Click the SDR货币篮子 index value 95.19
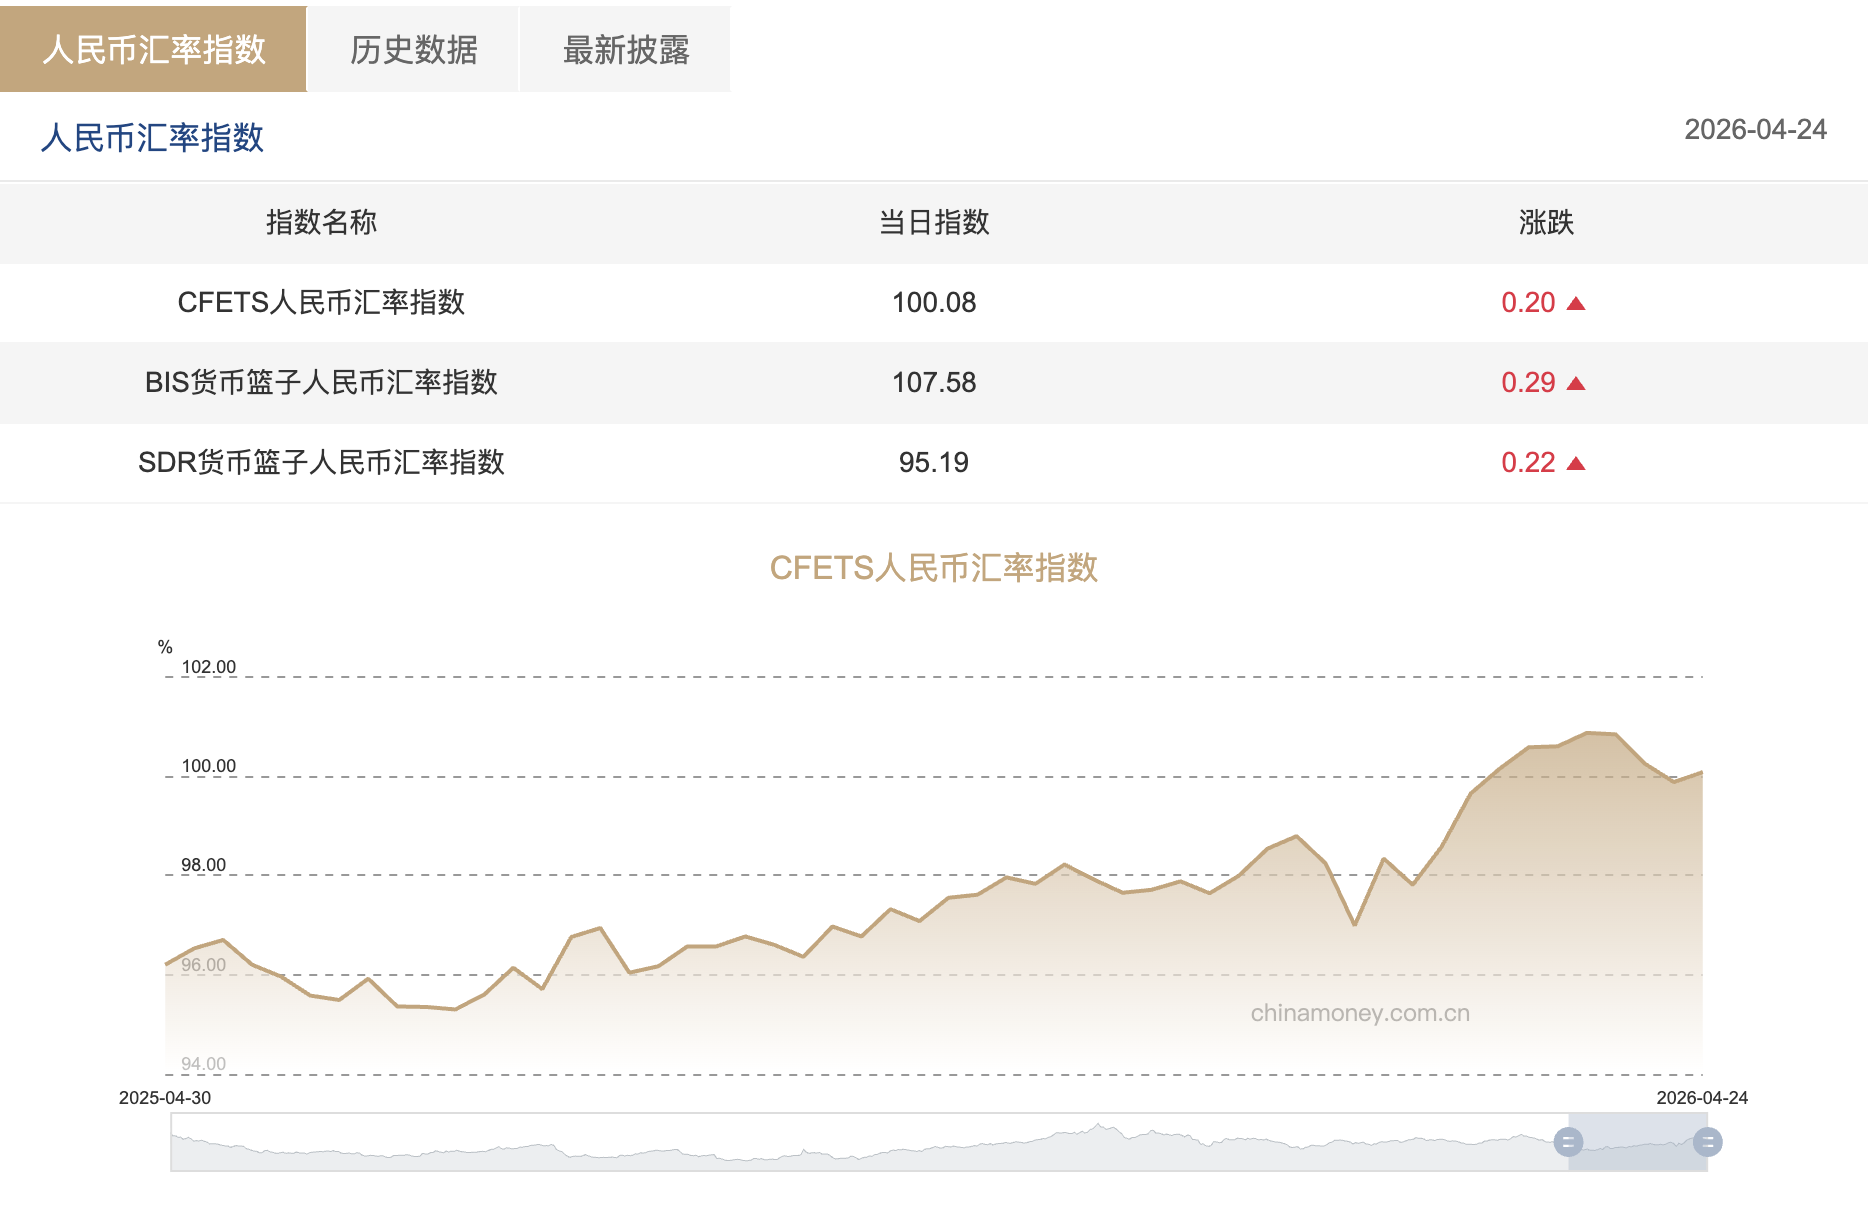The image size is (1868, 1224). click(x=934, y=462)
